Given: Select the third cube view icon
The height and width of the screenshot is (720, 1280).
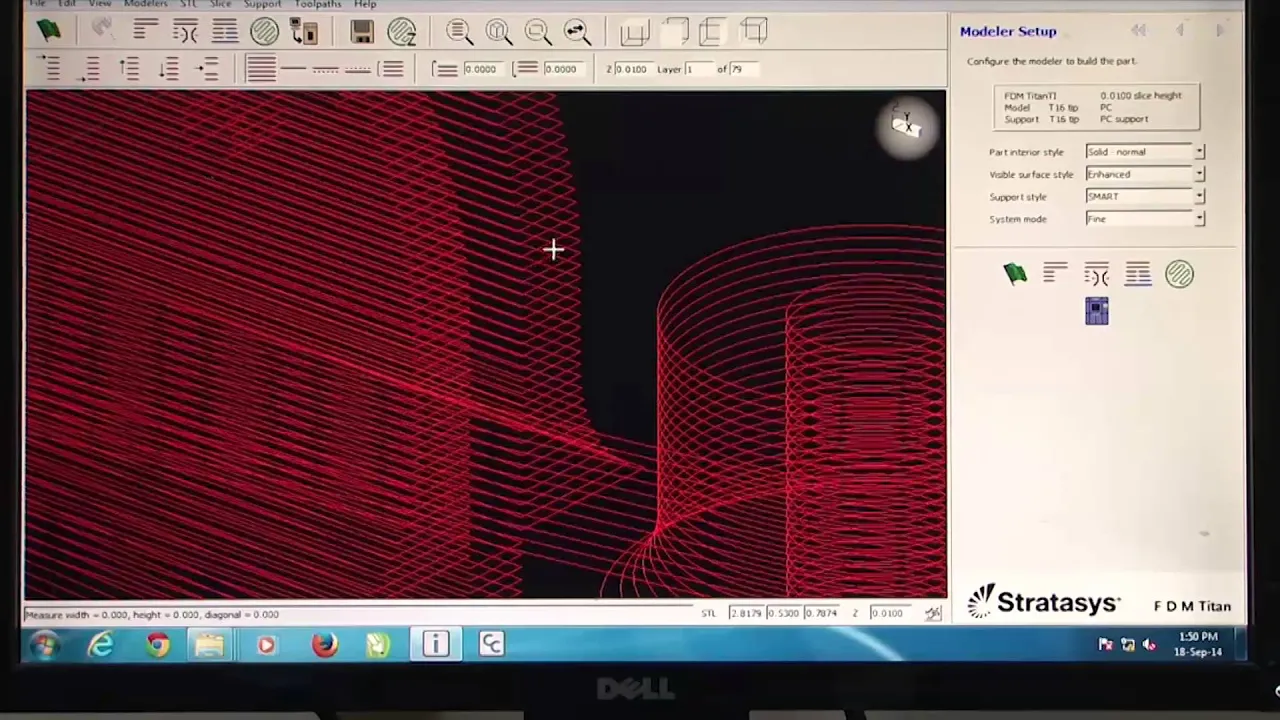Looking at the screenshot, I should point(713,32).
